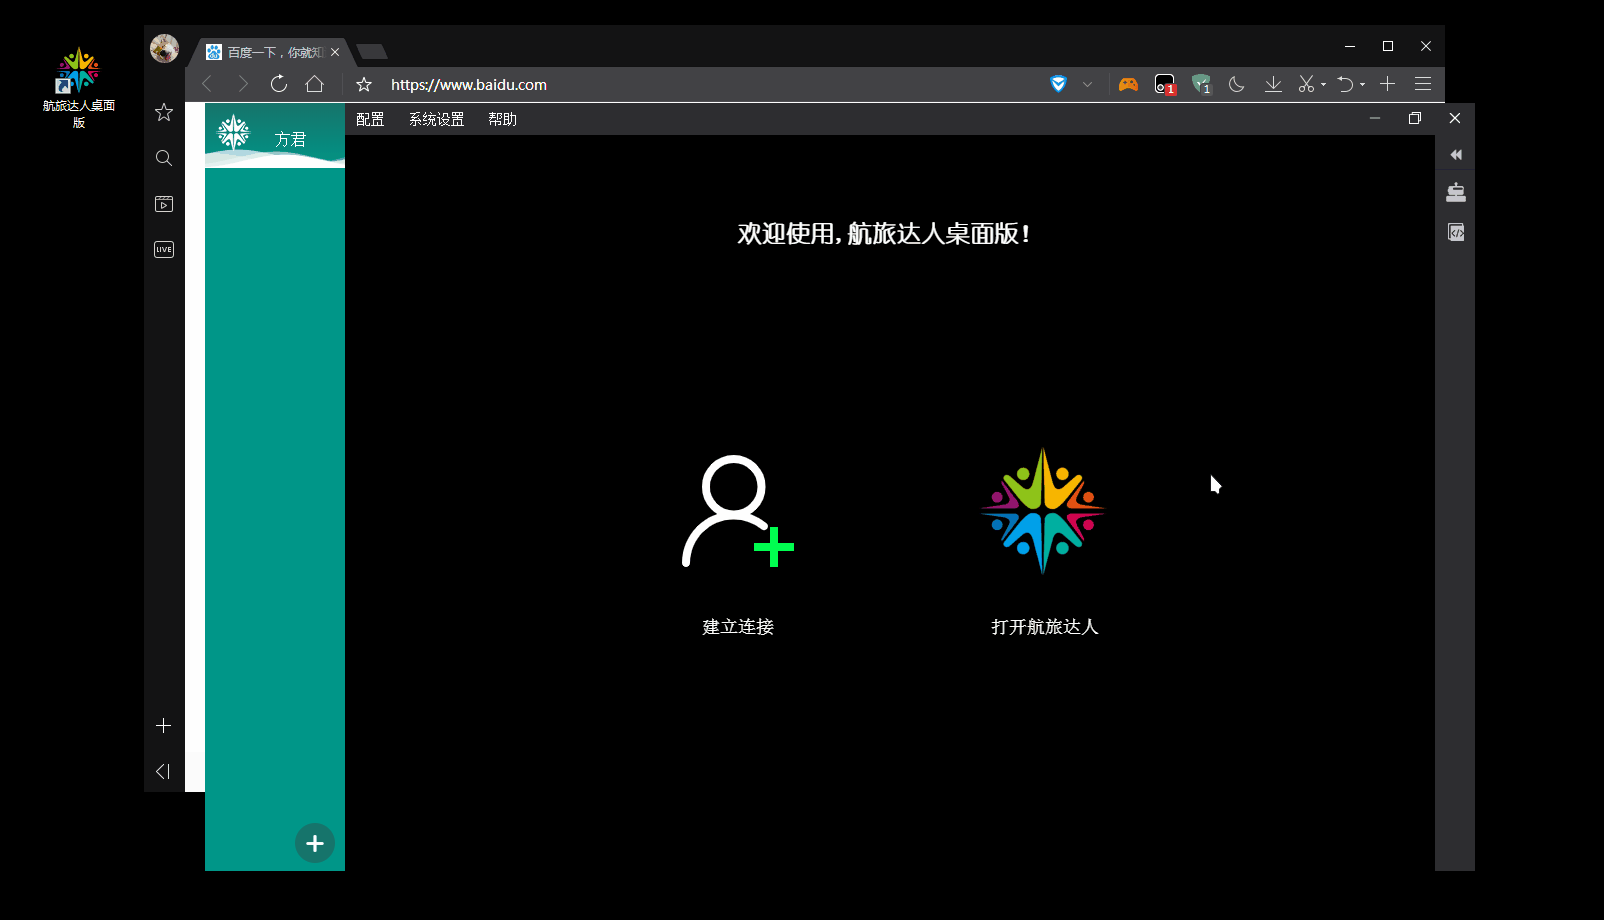The height and width of the screenshot is (920, 1604).
Task: Open the 帮助 menu
Action: coord(502,119)
